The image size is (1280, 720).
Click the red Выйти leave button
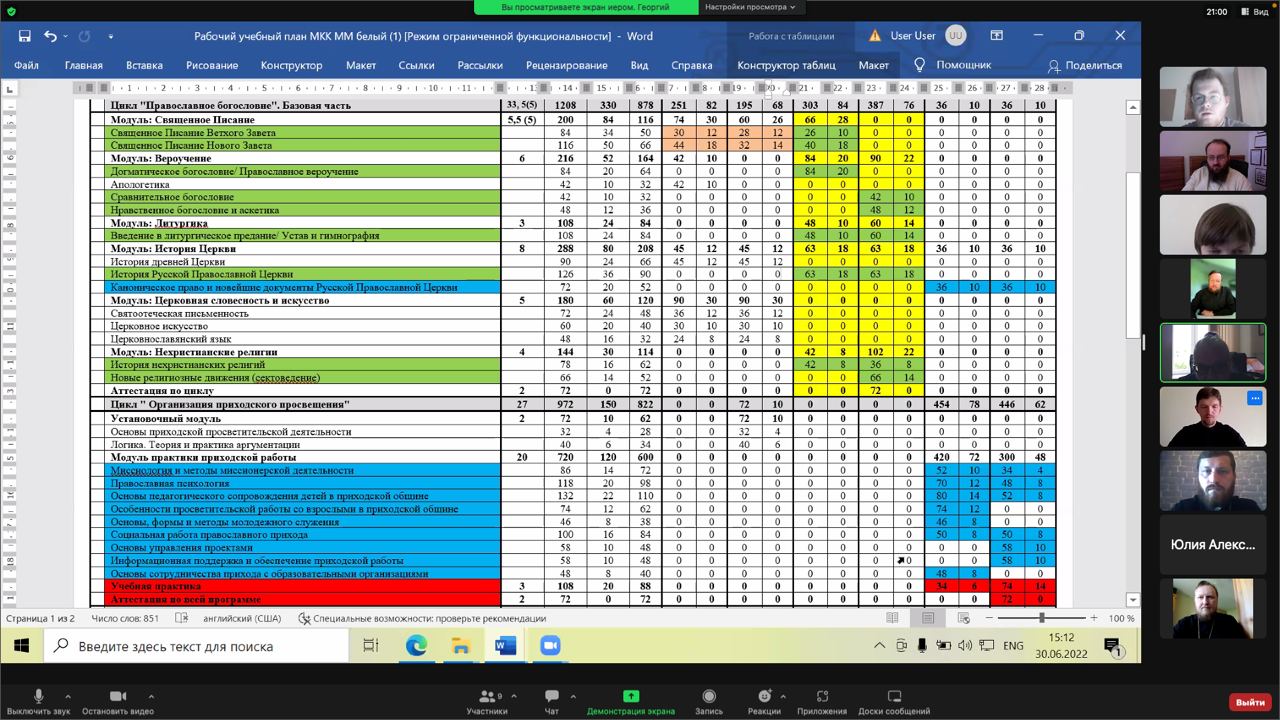tap(1250, 702)
